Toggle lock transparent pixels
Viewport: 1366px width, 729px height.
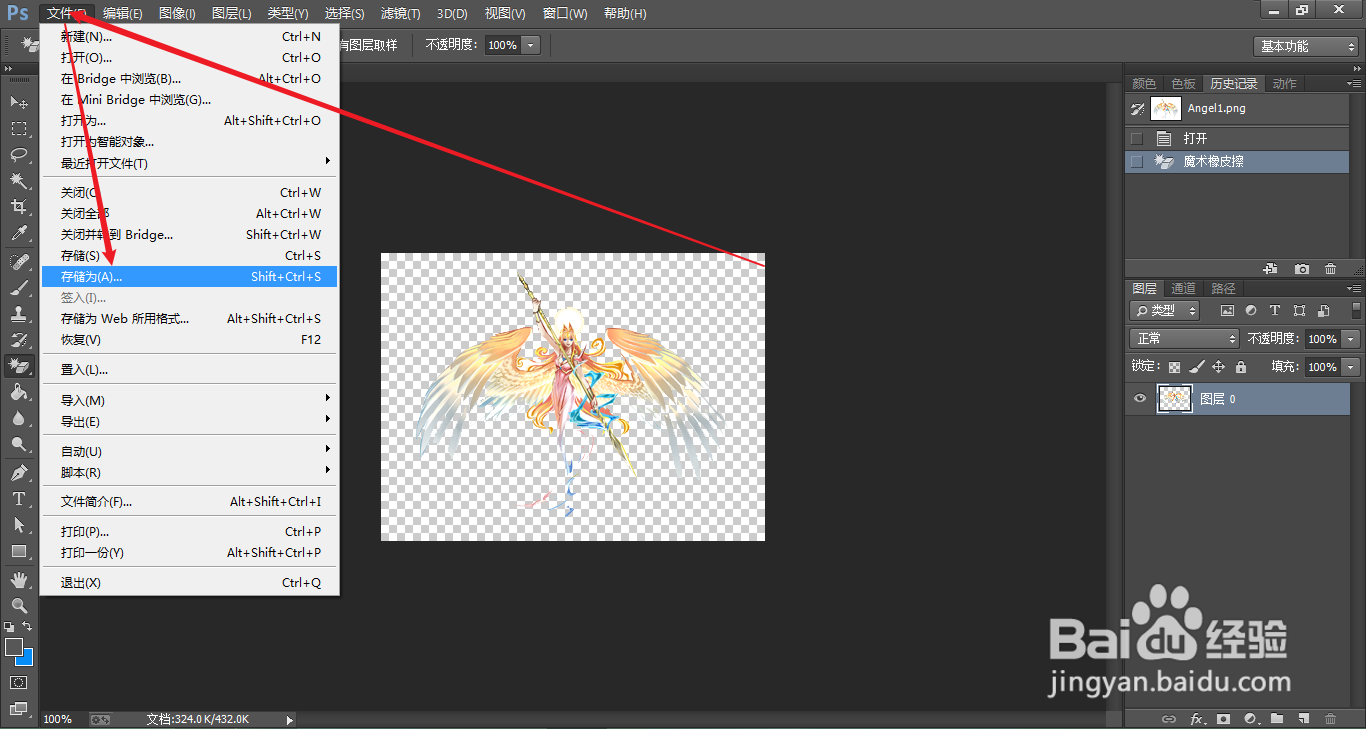(1174, 367)
